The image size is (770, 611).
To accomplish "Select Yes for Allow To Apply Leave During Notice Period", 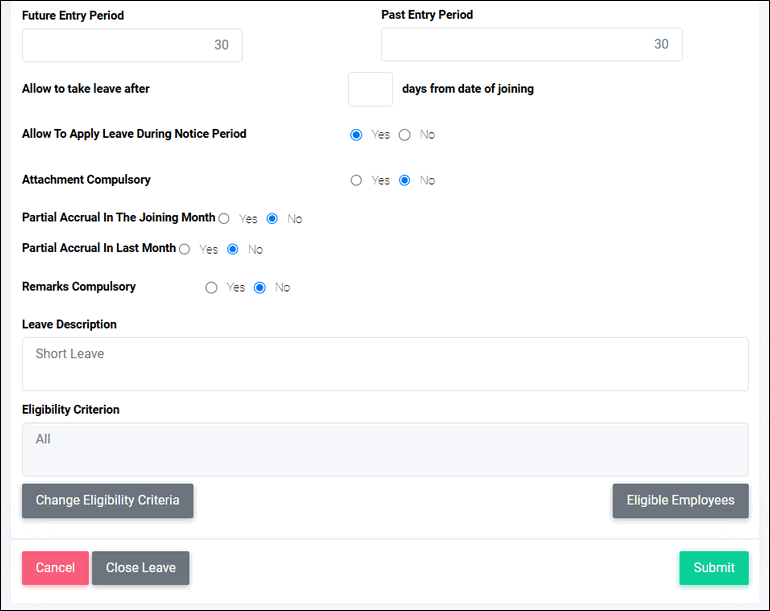I will [x=356, y=135].
